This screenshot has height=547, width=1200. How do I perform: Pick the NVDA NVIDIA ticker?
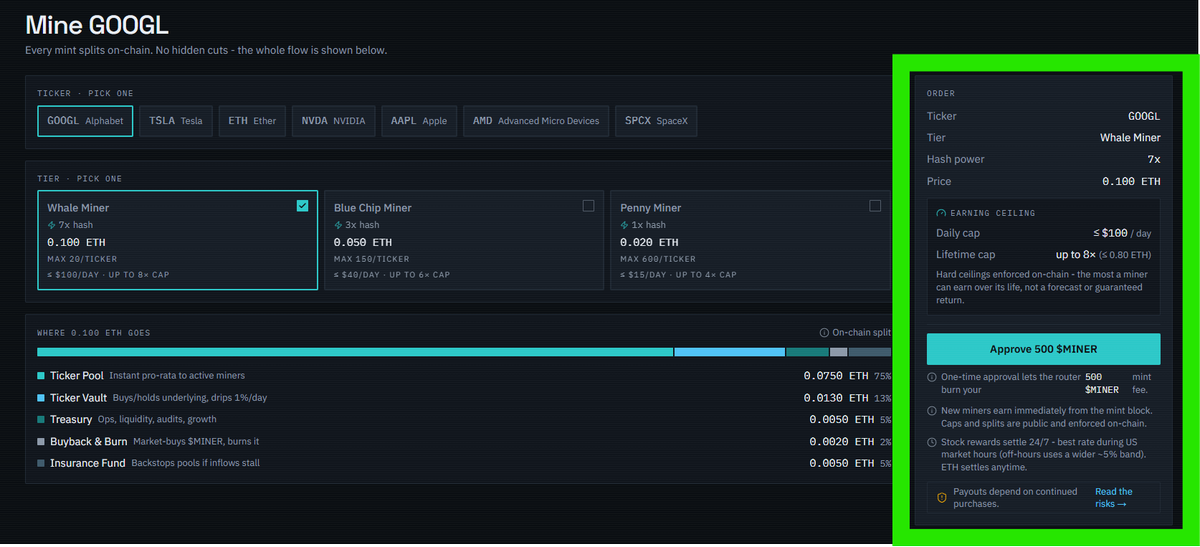(x=334, y=121)
